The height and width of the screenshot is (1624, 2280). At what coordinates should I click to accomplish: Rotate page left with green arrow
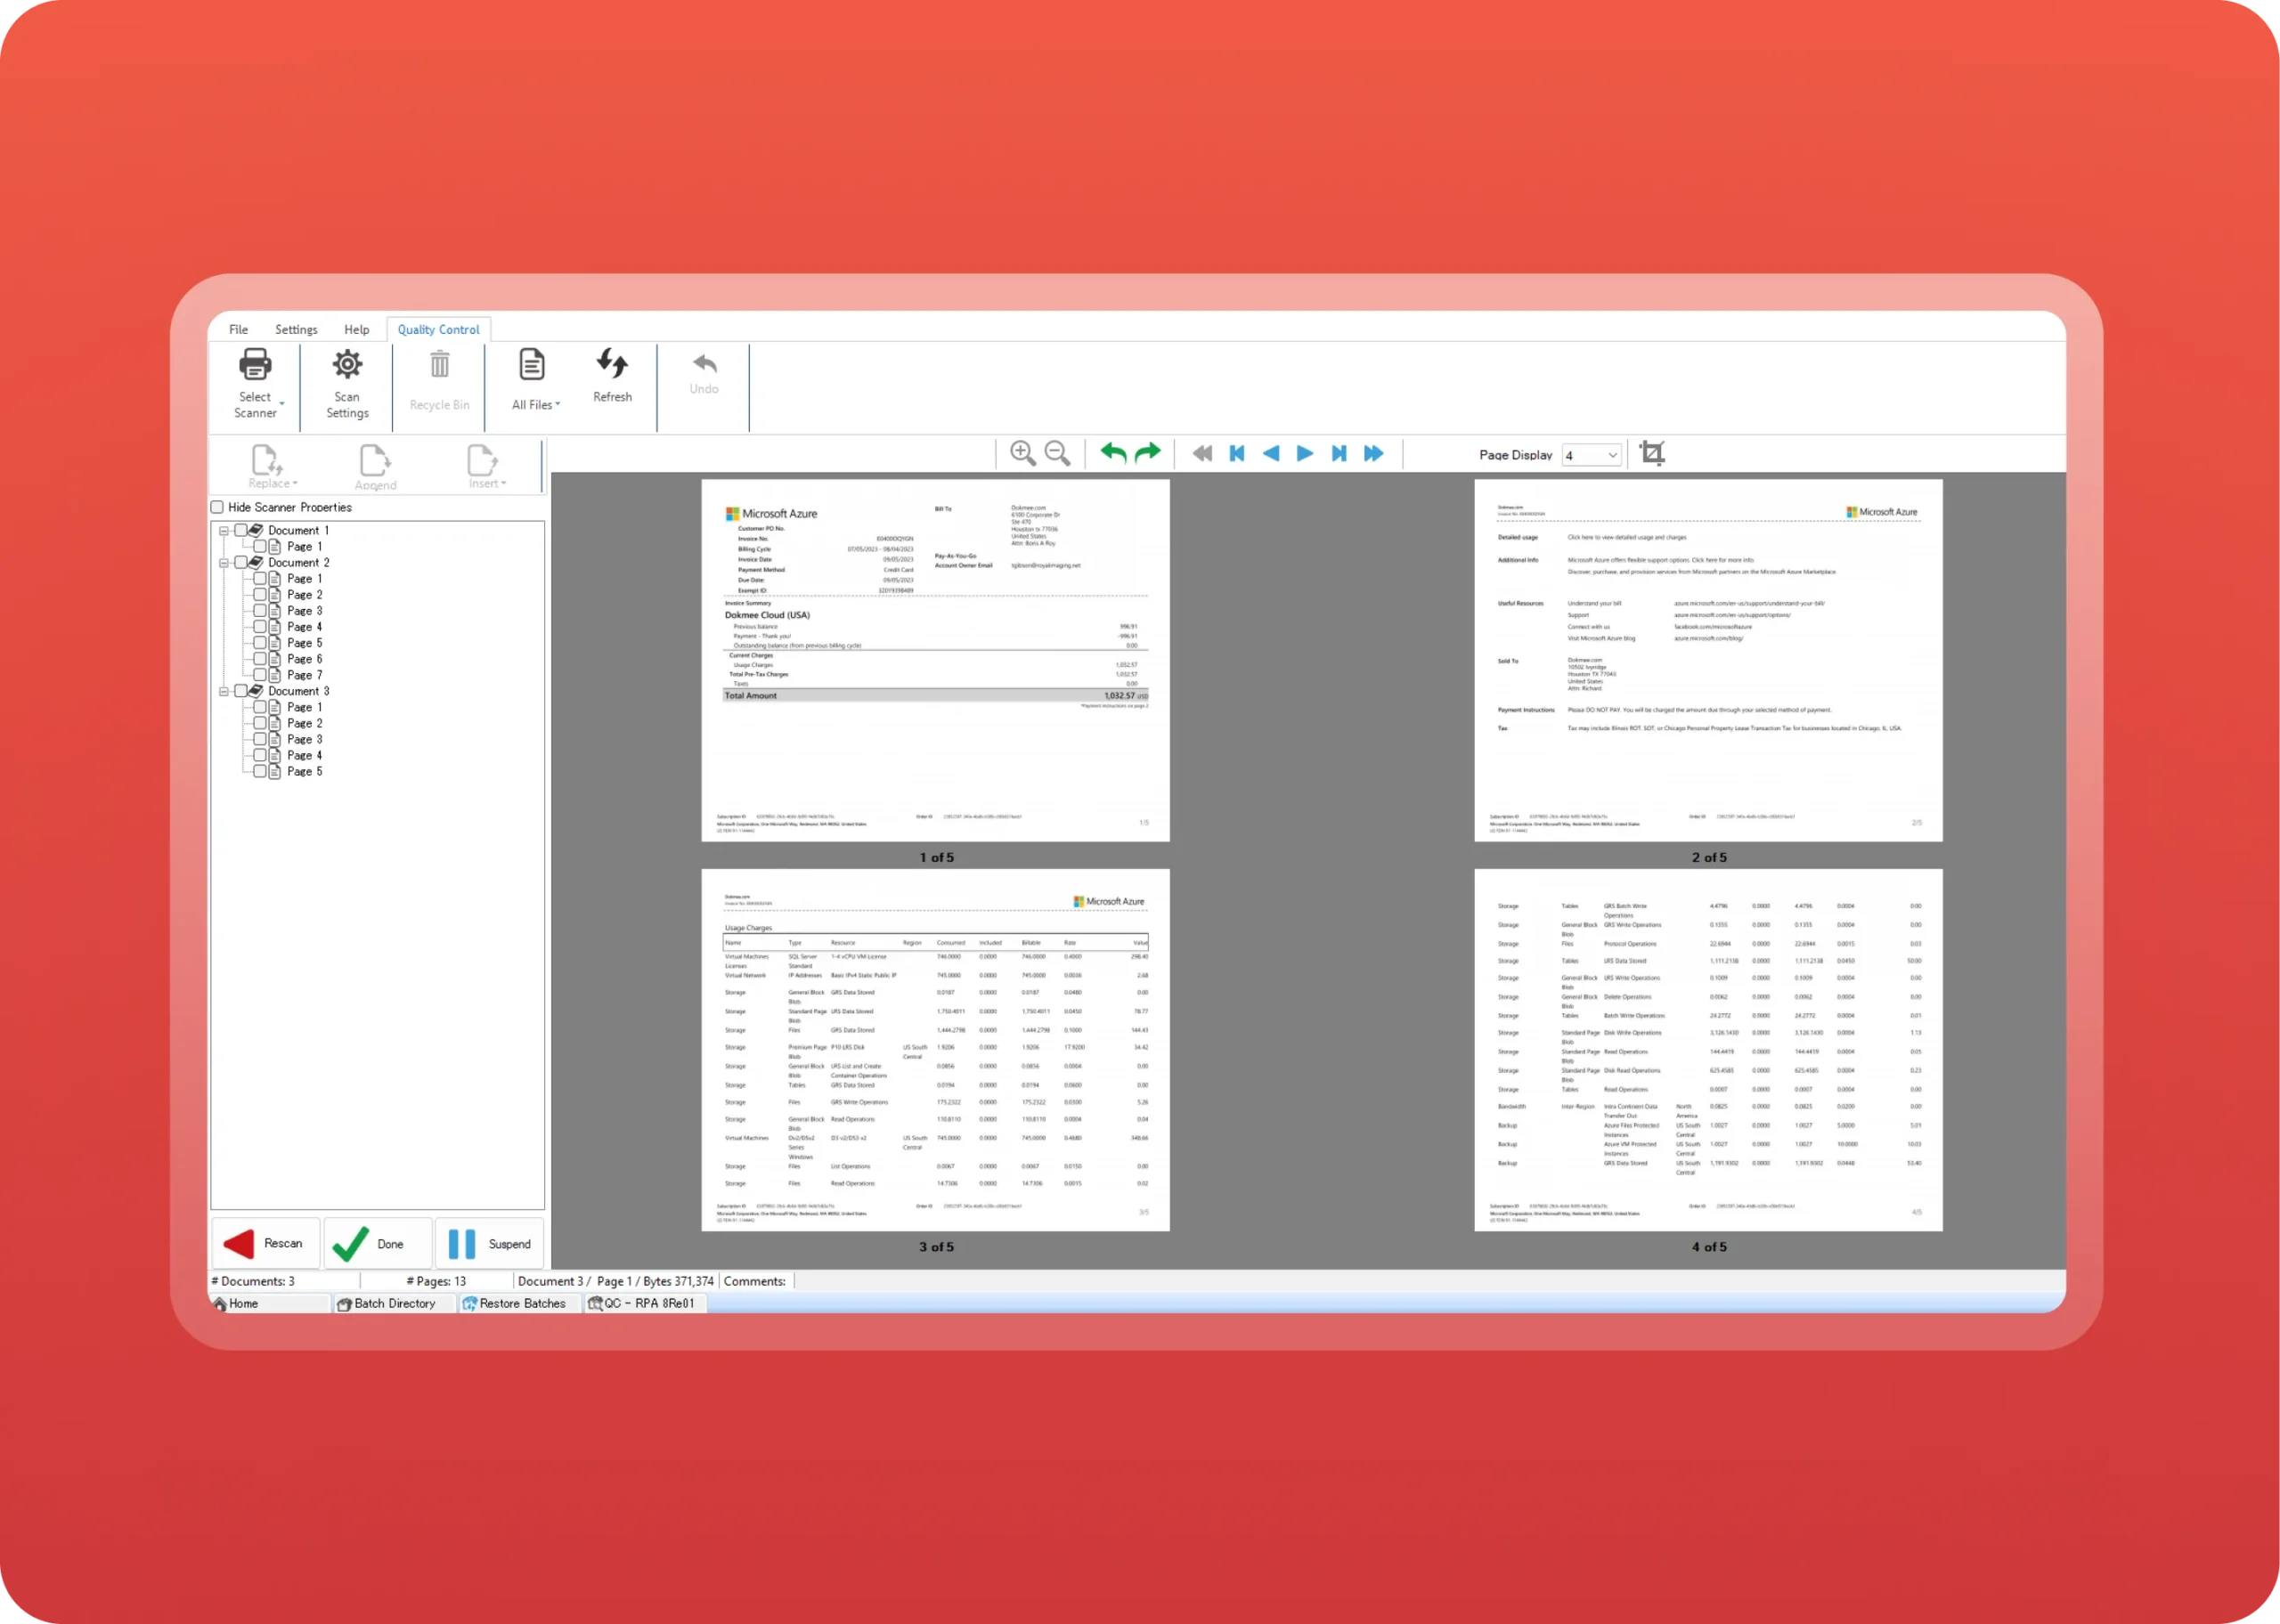1113,454
